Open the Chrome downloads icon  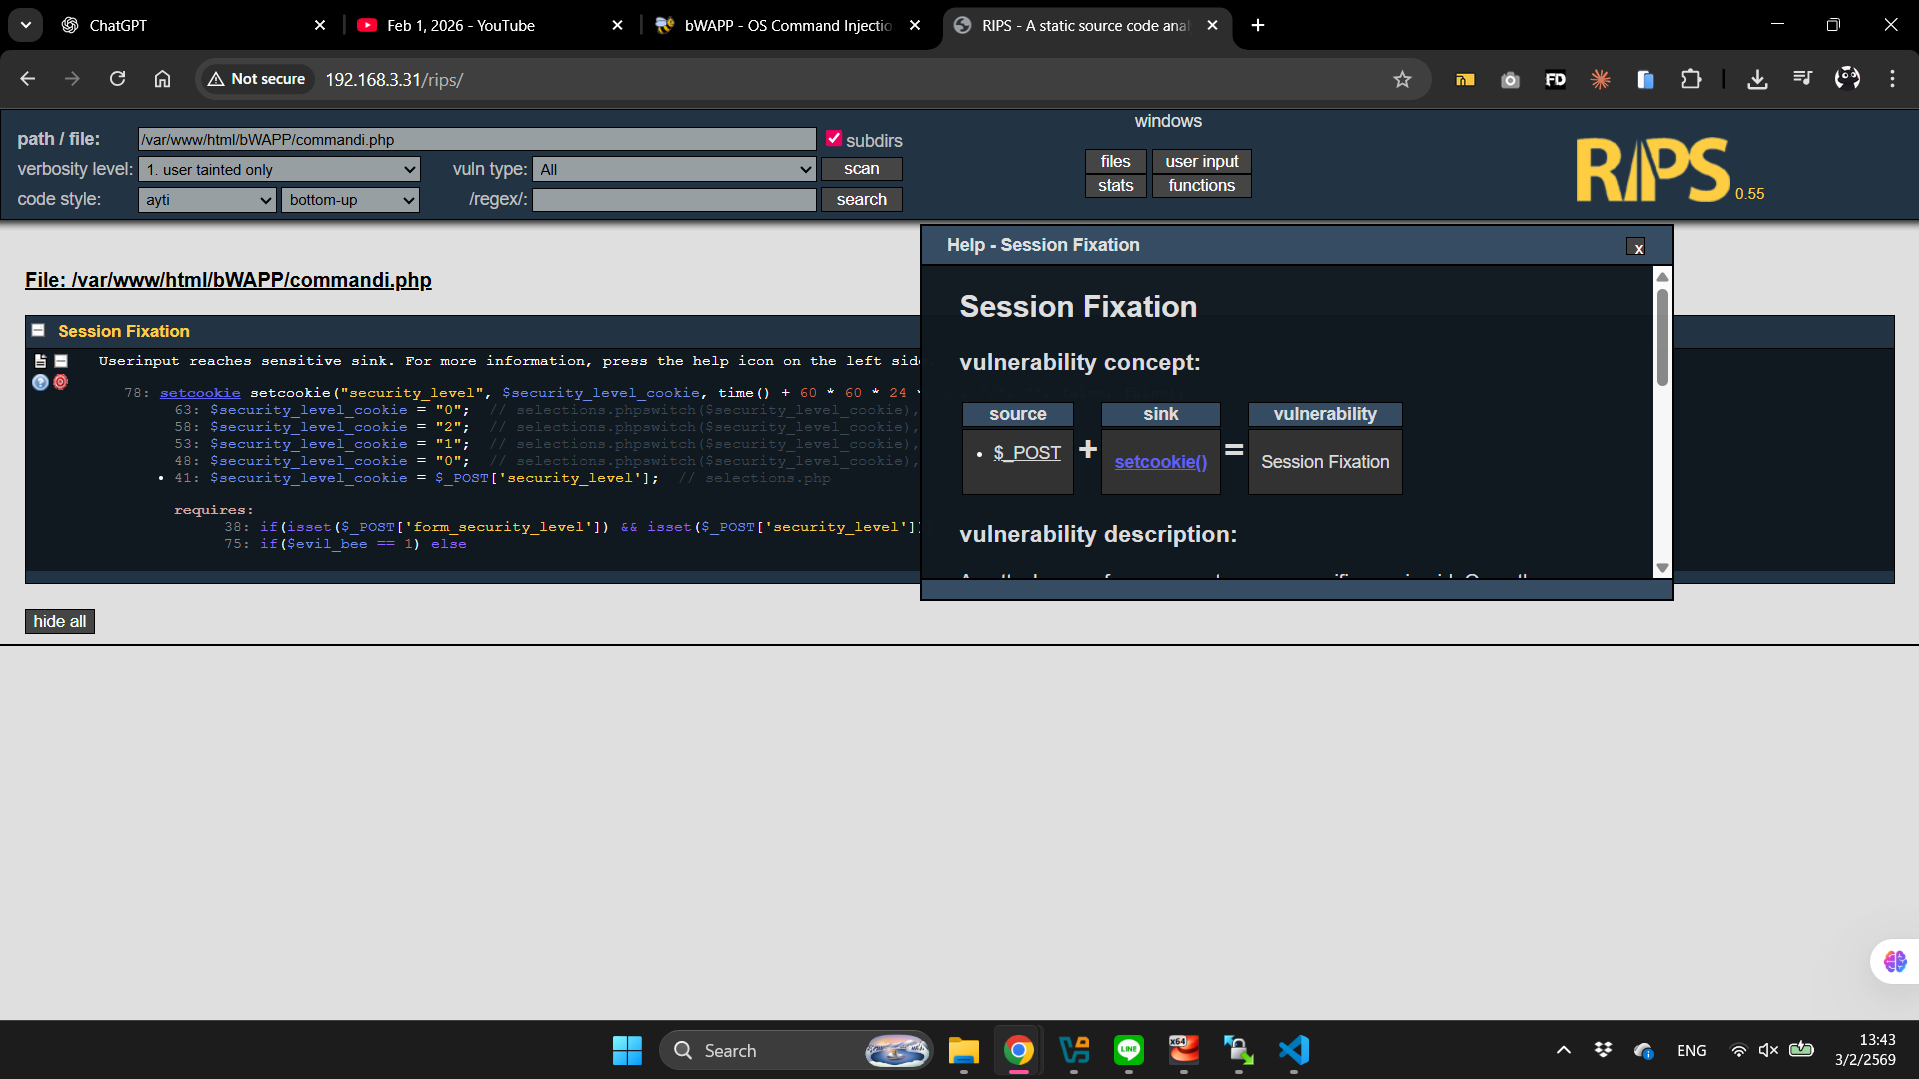click(1756, 80)
